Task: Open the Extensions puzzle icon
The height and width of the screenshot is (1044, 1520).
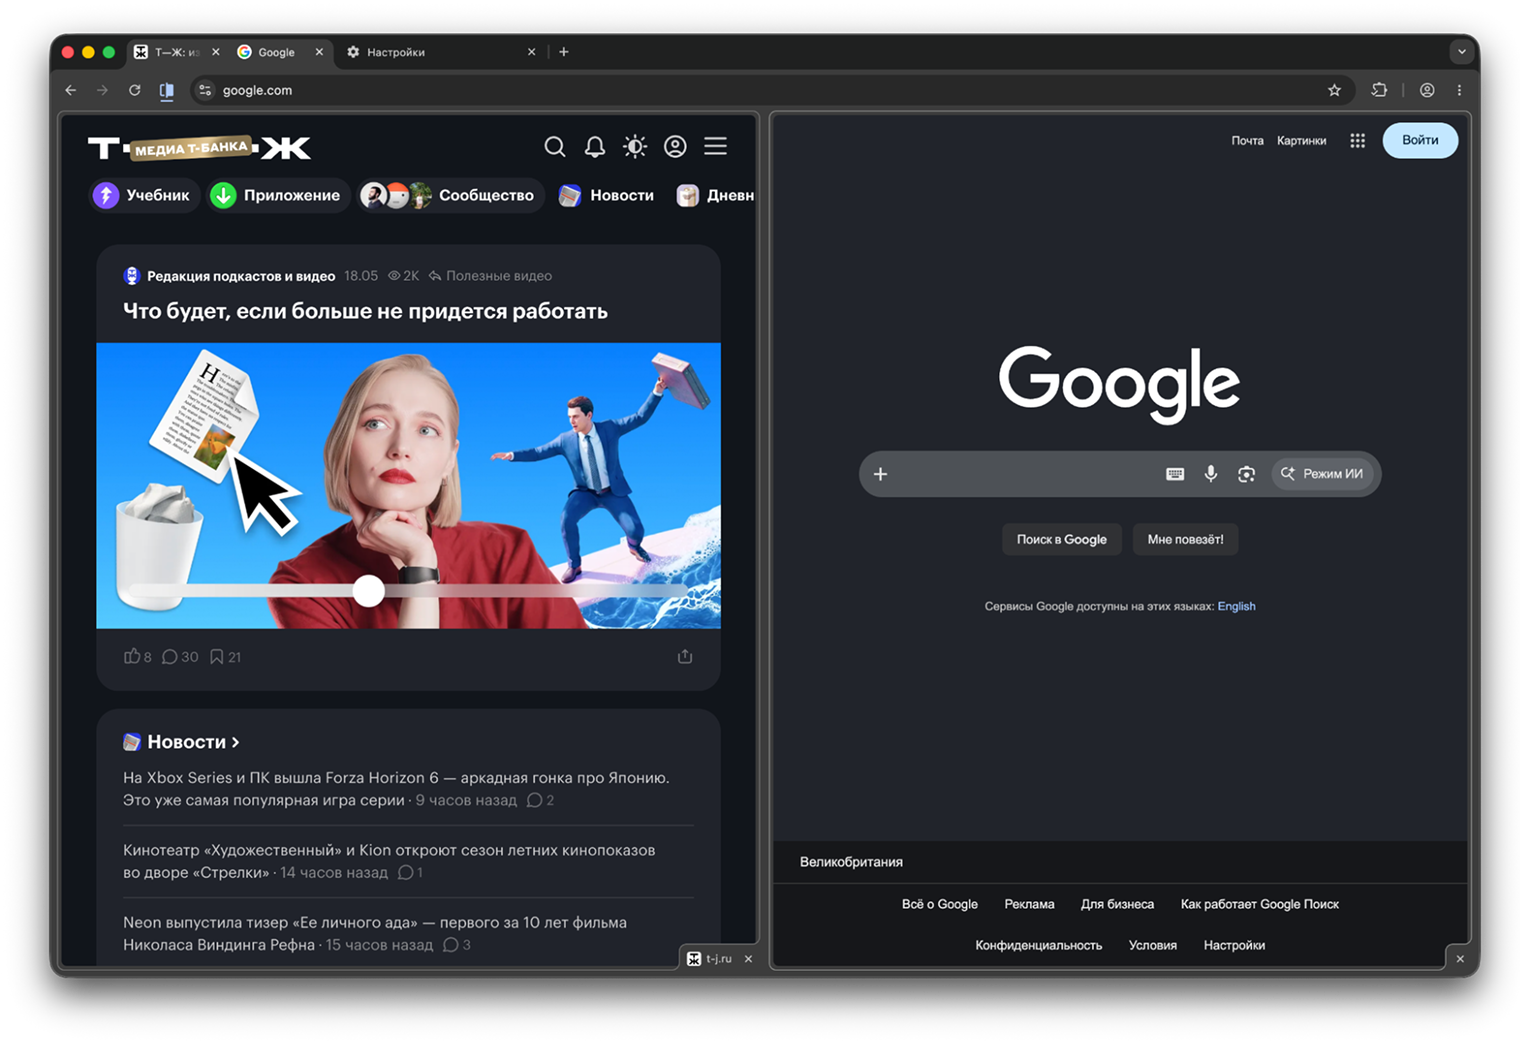Action: pos(1379,90)
